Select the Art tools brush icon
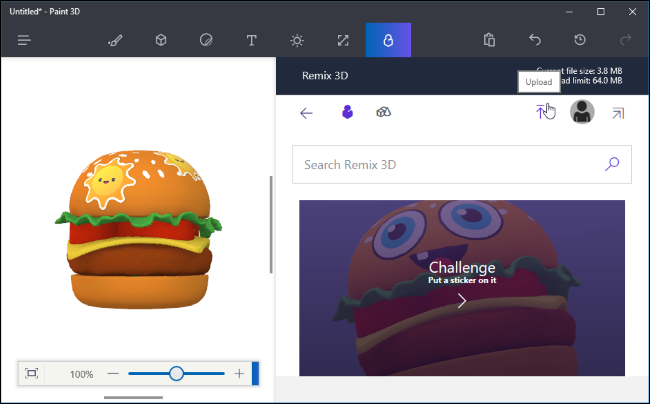The width and height of the screenshot is (650, 404). (x=115, y=40)
